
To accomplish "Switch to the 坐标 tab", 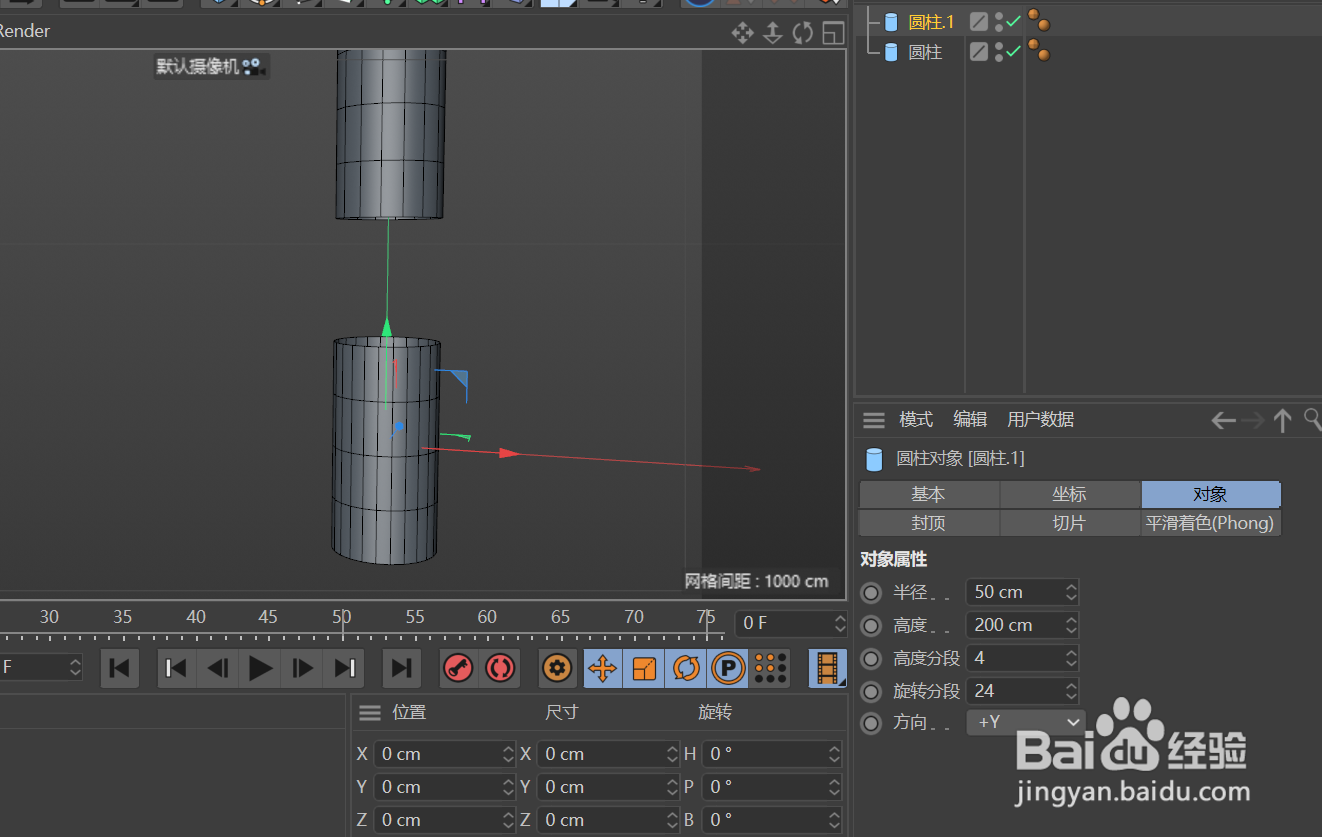I will coord(1070,494).
